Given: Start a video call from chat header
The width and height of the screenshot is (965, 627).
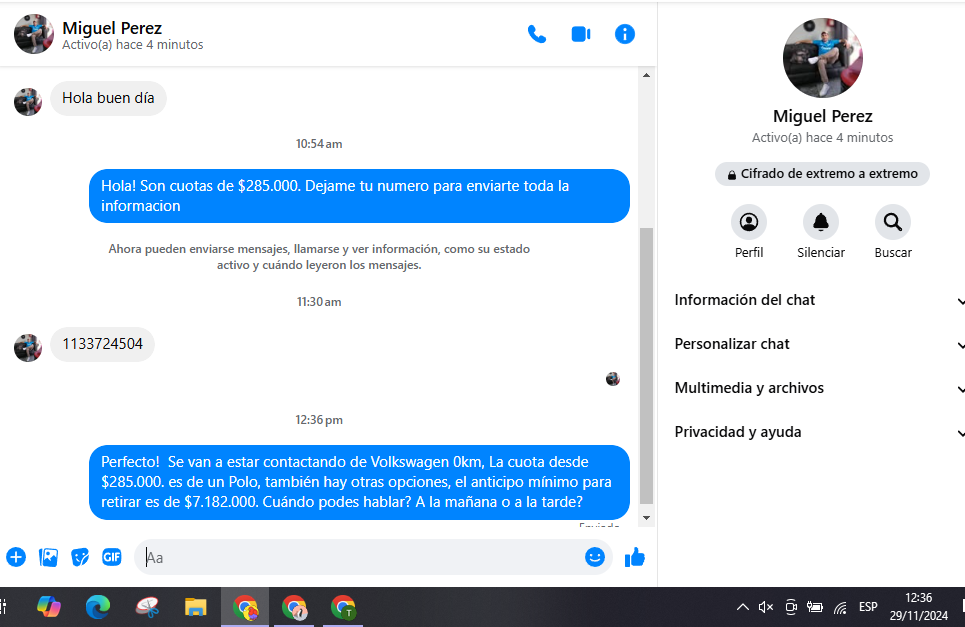Looking at the screenshot, I should [x=580, y=34].
